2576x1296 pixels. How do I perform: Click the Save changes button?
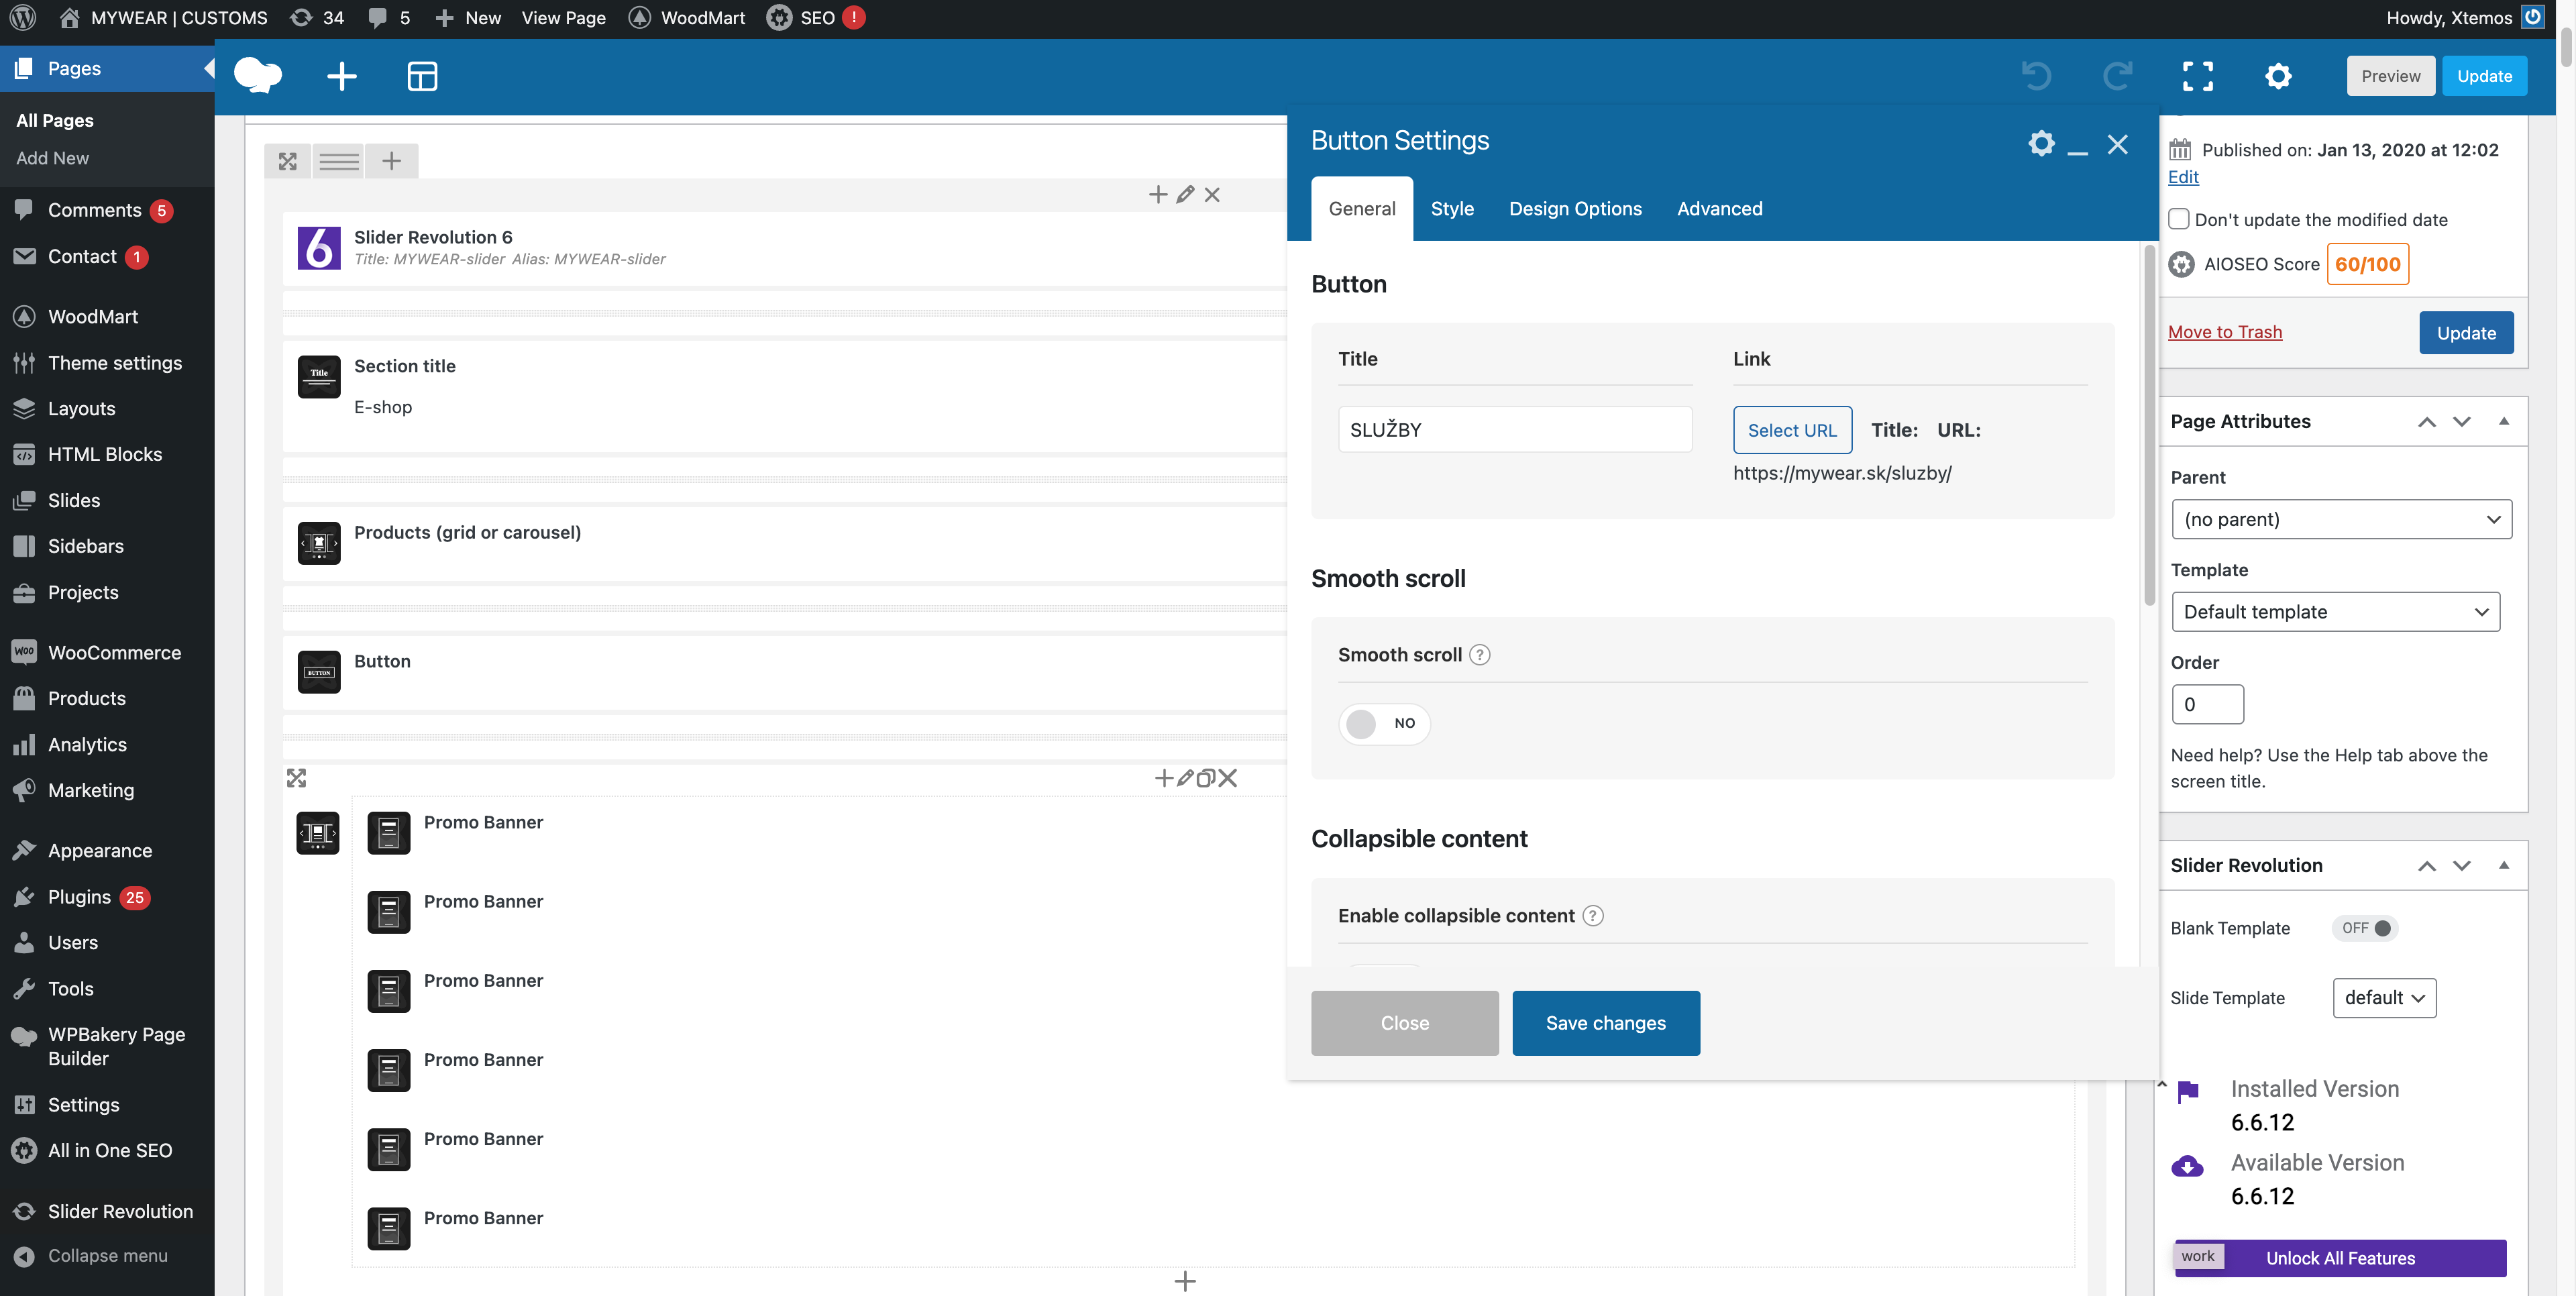click(x=1605, y=1023)
